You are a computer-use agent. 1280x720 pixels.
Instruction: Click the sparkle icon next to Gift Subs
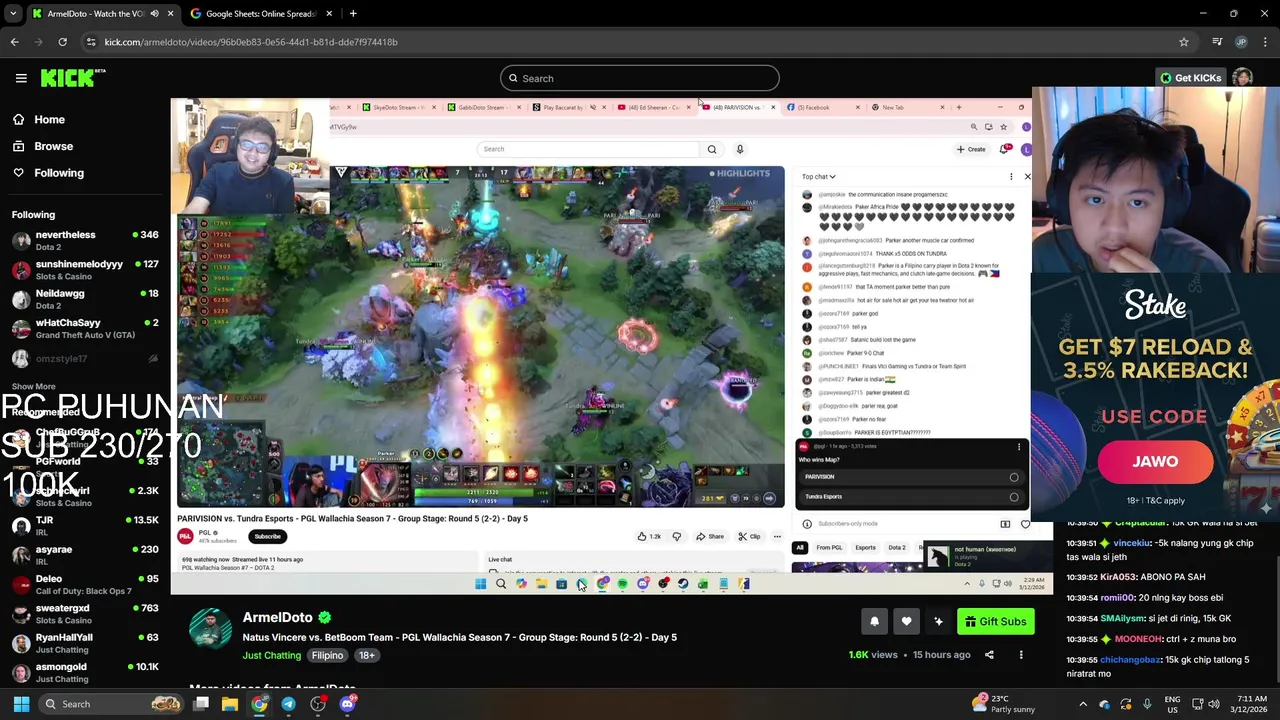pos(938,622)
